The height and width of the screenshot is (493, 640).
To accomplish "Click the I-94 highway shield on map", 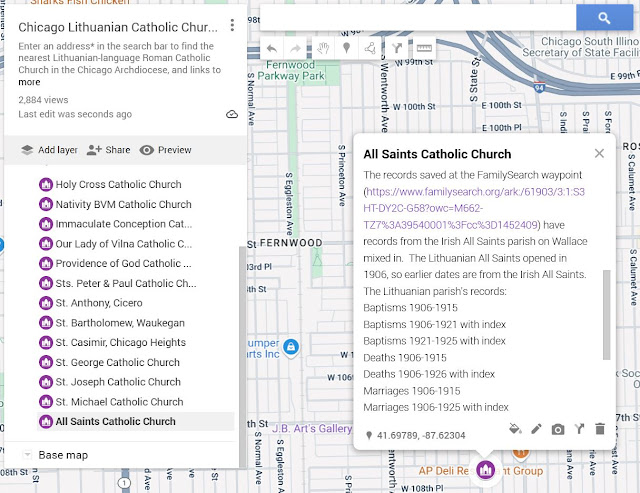I will (x=539, y=87).
